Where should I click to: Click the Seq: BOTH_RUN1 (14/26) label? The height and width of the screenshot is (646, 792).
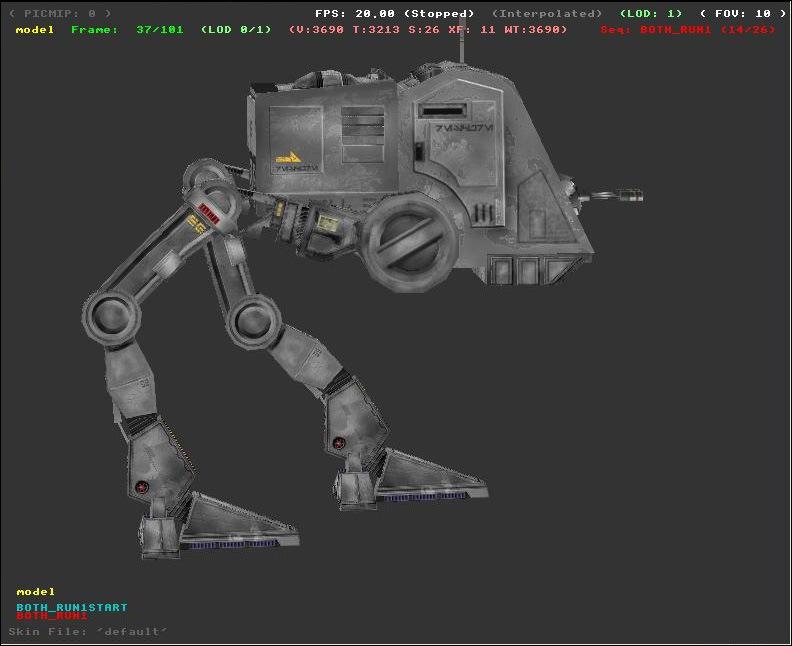click(688, 30)
